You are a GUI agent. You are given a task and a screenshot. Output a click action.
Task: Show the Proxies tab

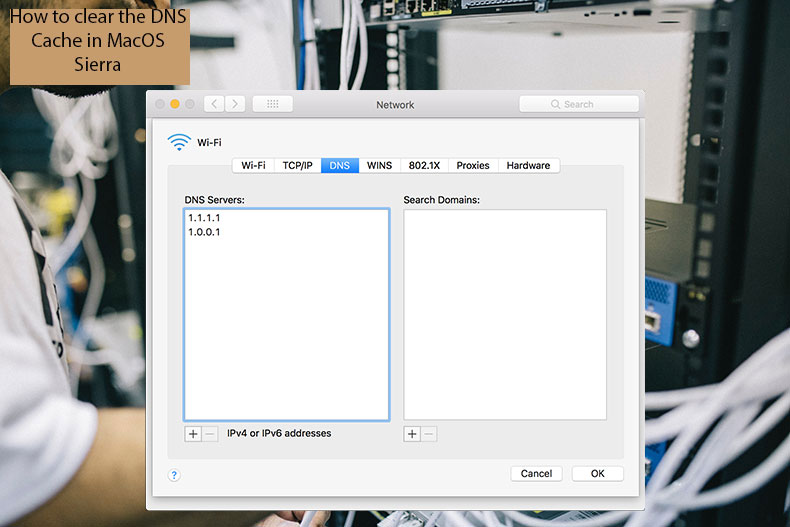[473, 165]
